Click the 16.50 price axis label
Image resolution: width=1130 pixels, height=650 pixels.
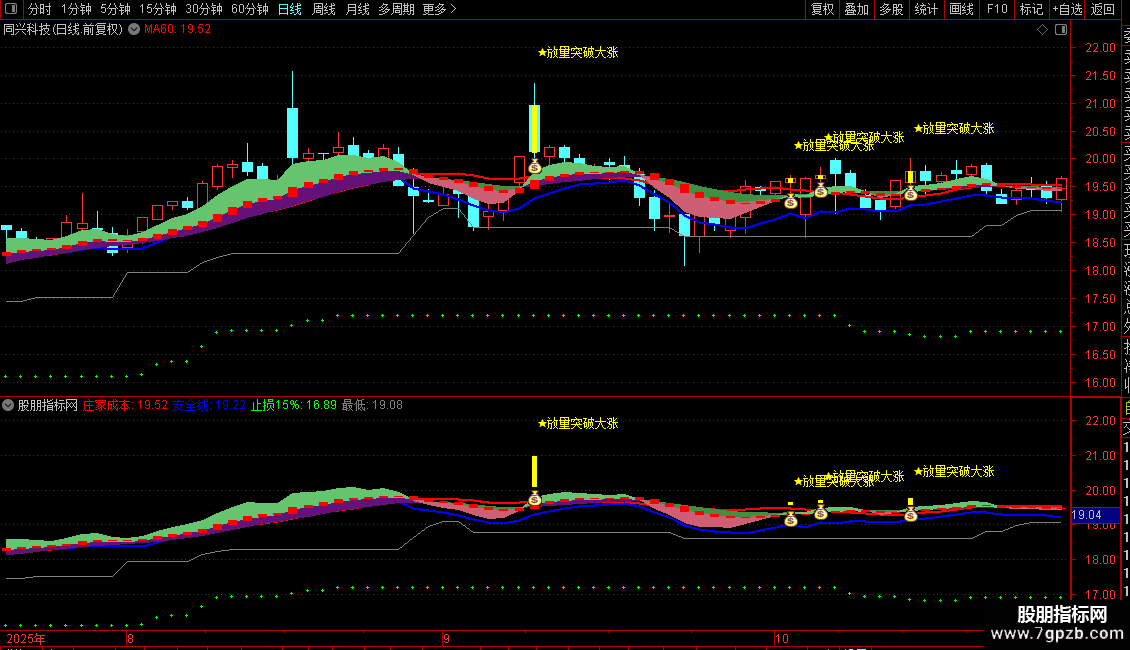(1100, 355)
